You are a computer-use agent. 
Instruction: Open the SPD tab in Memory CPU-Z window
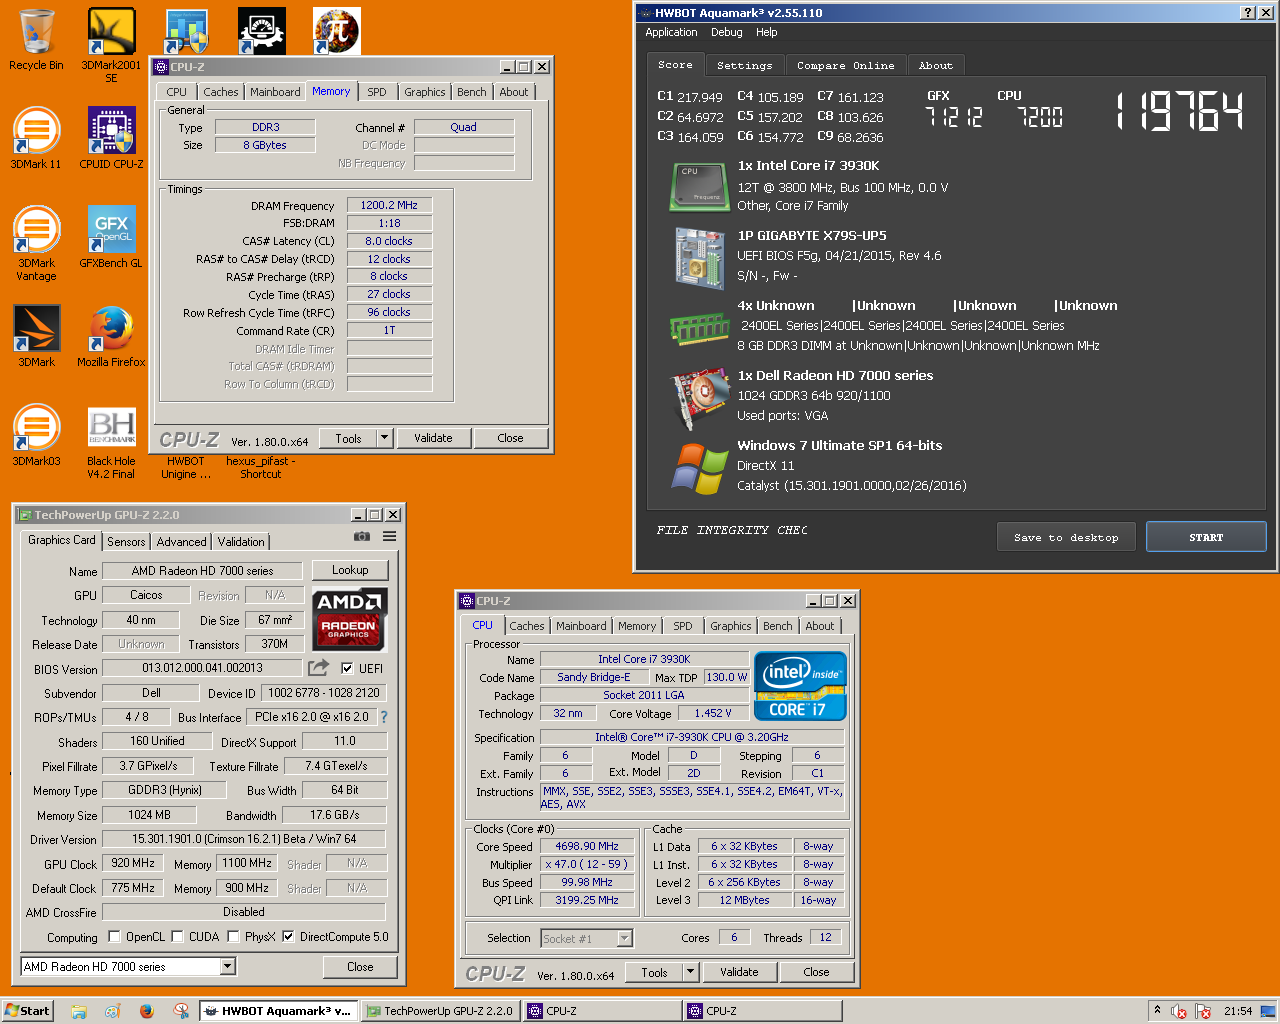click(x=377, y=92)
